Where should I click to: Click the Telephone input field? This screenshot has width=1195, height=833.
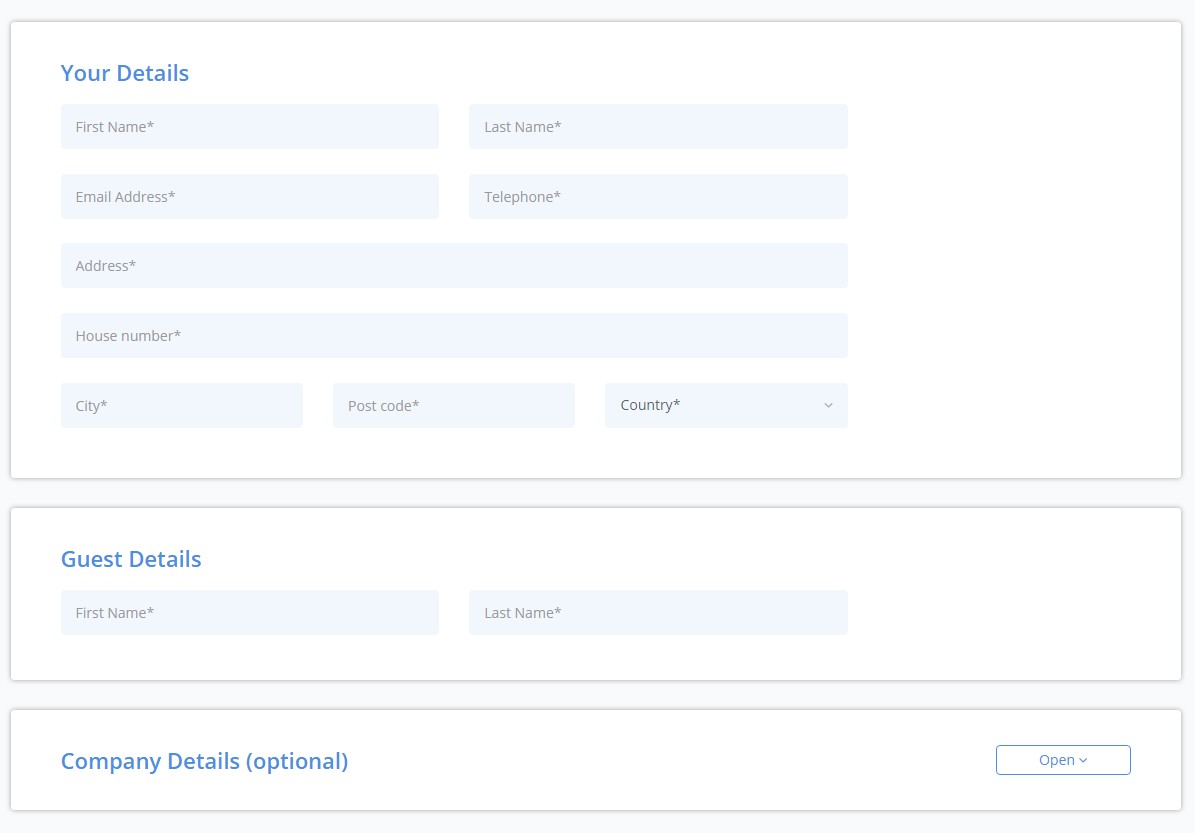658,196
